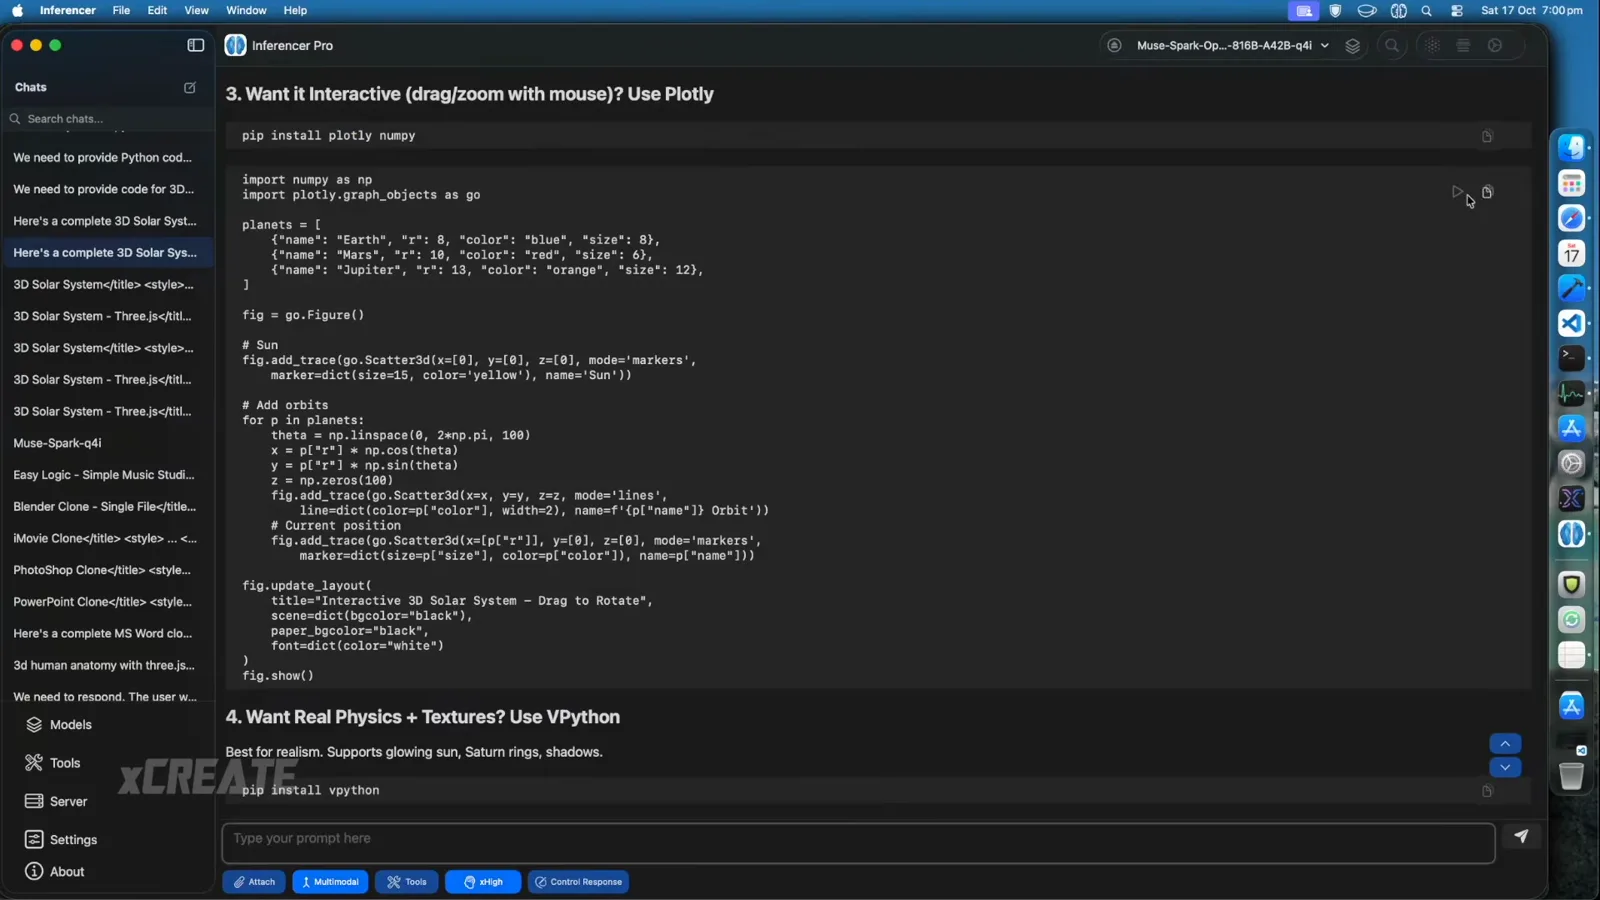Copy the pip install vpython command
1600x900 pixels.
1487,791
